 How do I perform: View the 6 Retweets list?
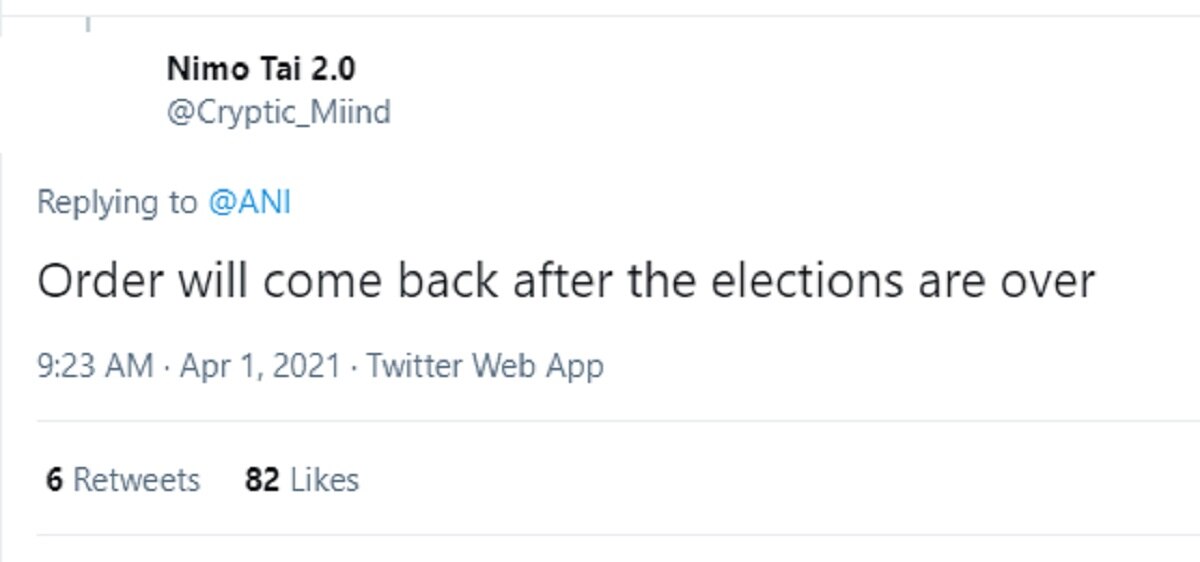coord(123,480)
